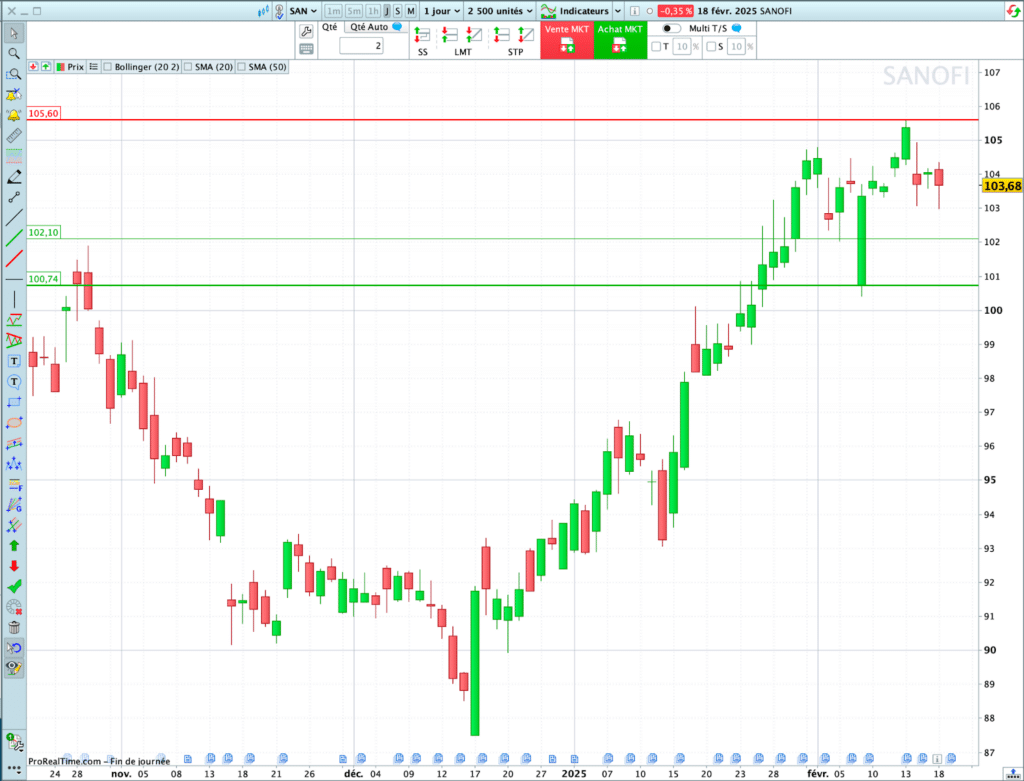This screenshot has height=781, width=1024.
Task: Select the S weekly timeframe
Action: click(x=398, y=11)
